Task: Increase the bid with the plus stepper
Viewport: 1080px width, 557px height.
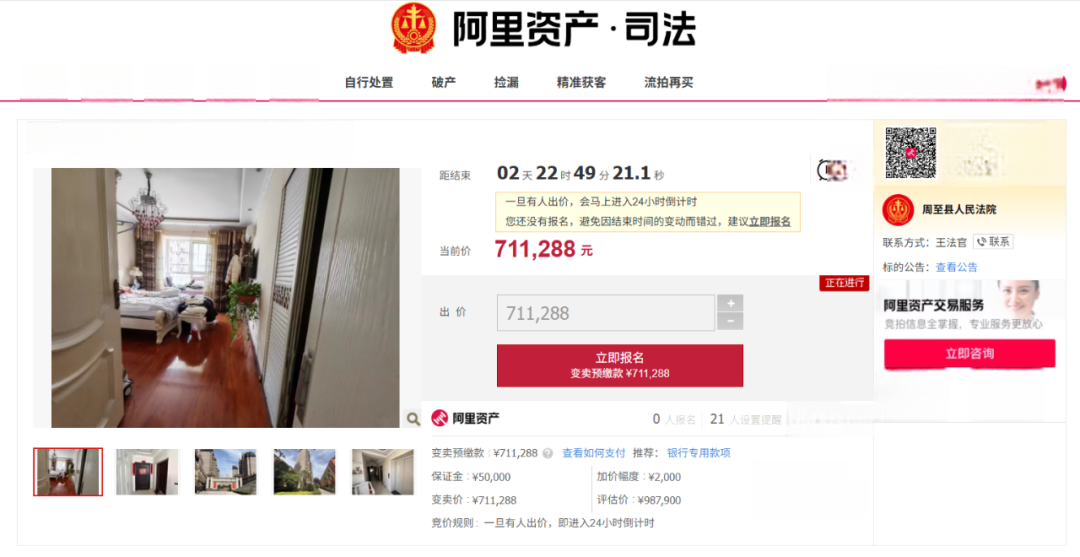Action: click(730, 304)
